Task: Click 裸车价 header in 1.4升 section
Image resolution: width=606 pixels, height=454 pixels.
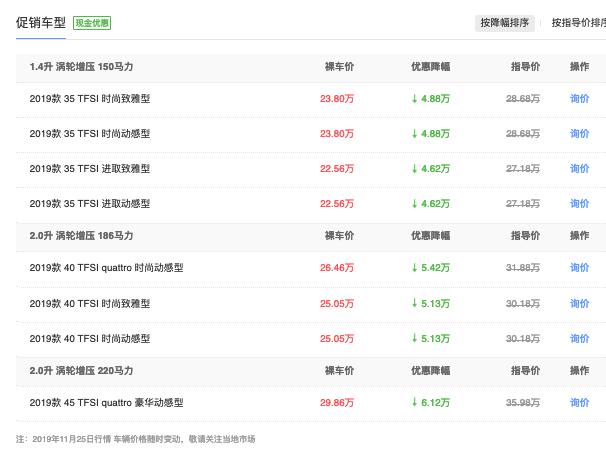Action: point(339,66)
